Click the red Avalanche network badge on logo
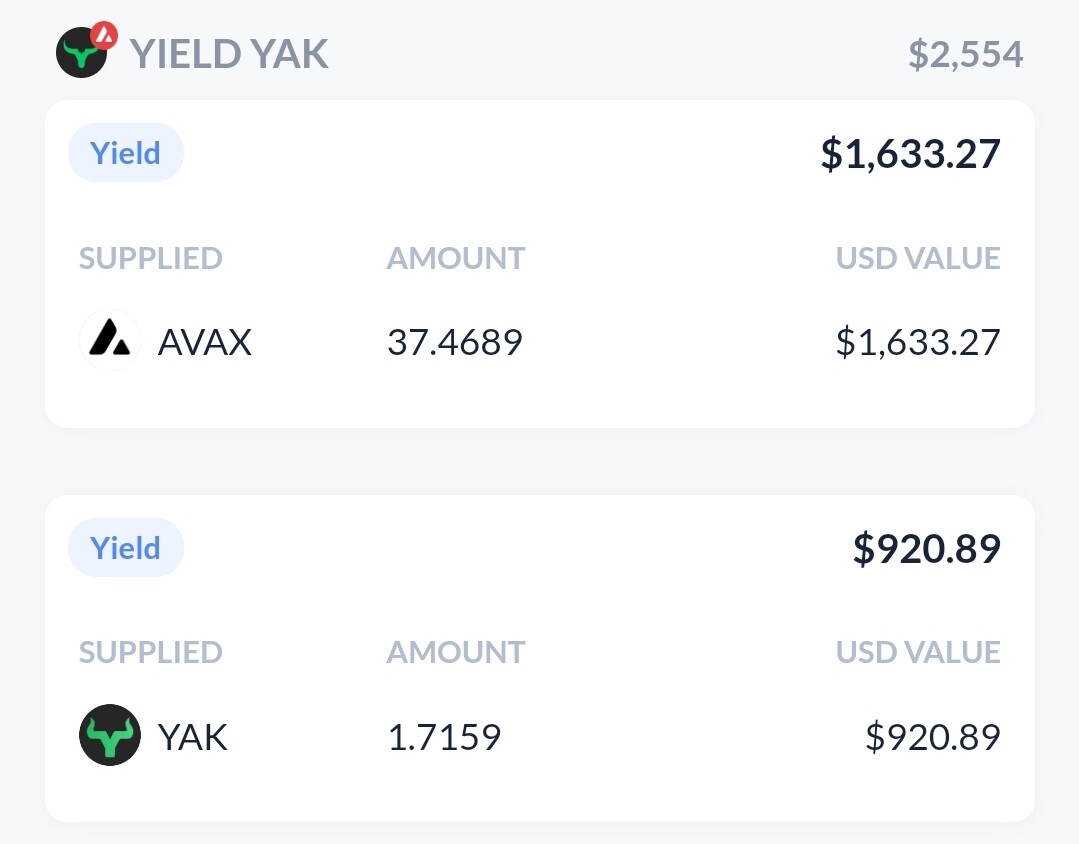The width and height of the screenshot is (1079, 844). click(x=103, y=32)
